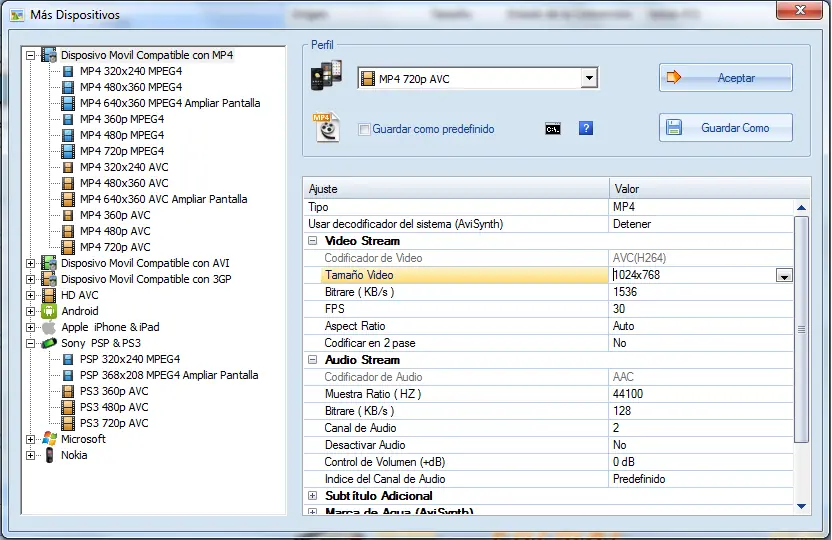Viewport: 832px width, 540px height.
Task: Collapse the Video Stream section
Action: (x=313, y=241)
